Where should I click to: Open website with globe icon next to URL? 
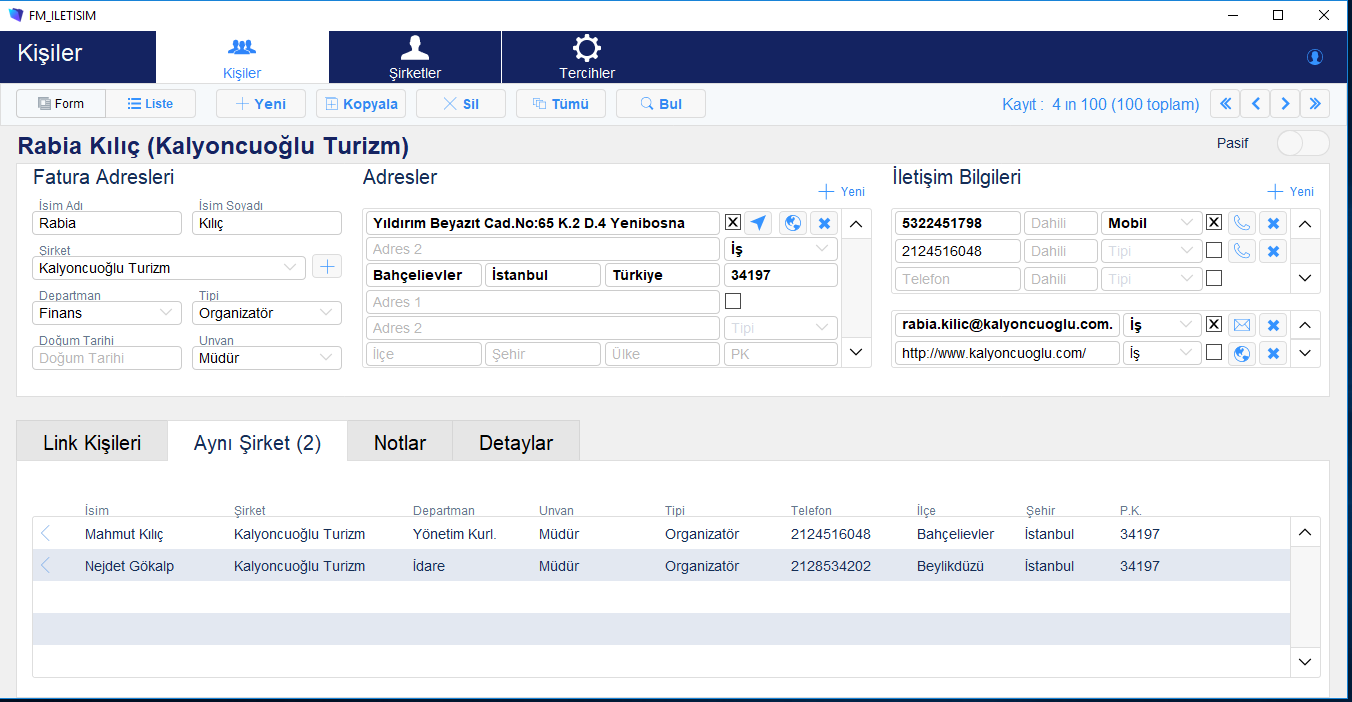click(x=1242, y=353)
